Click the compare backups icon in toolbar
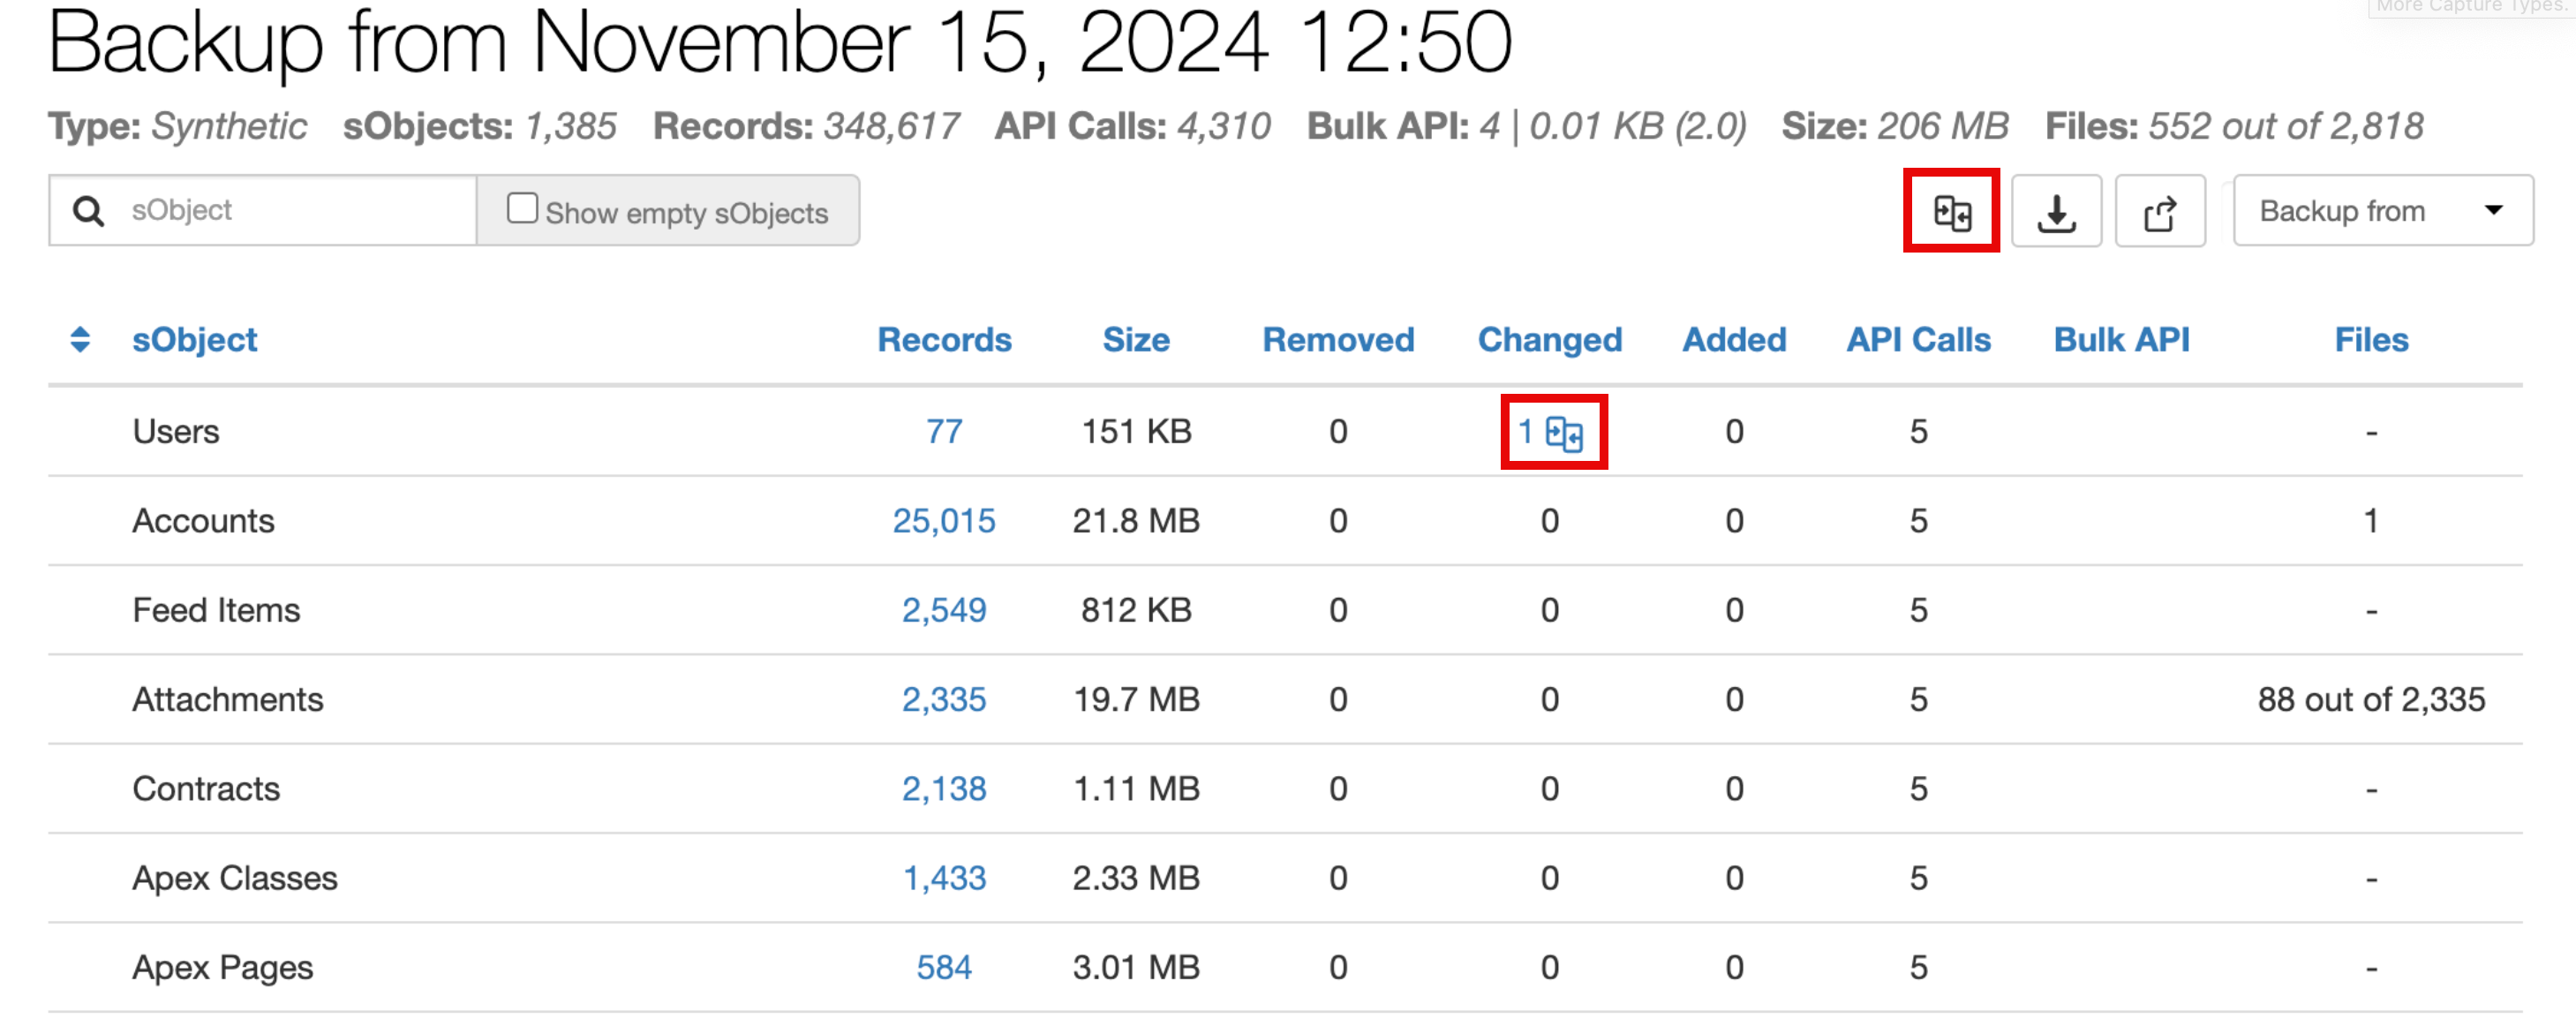 click(x=1951, y=211)
